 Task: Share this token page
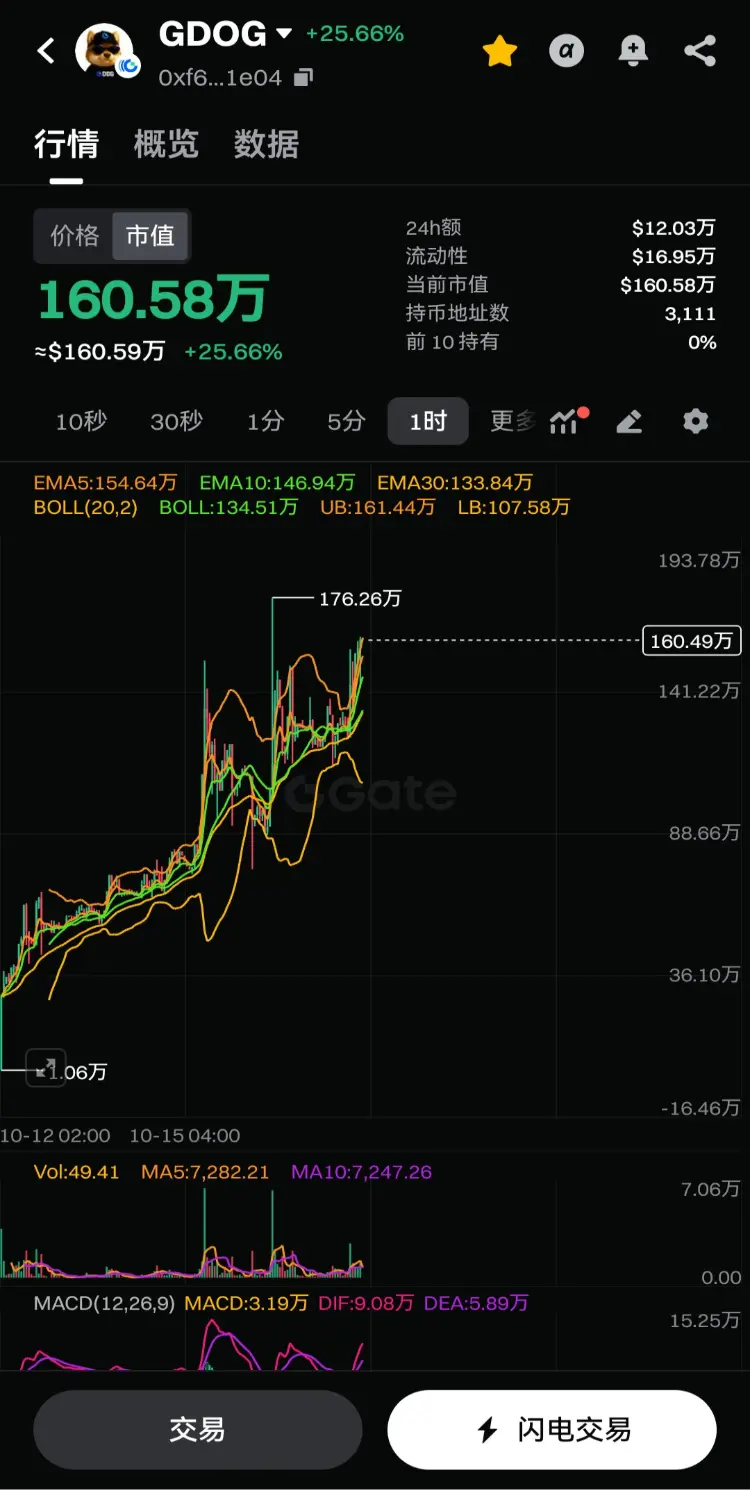point(700,51)
